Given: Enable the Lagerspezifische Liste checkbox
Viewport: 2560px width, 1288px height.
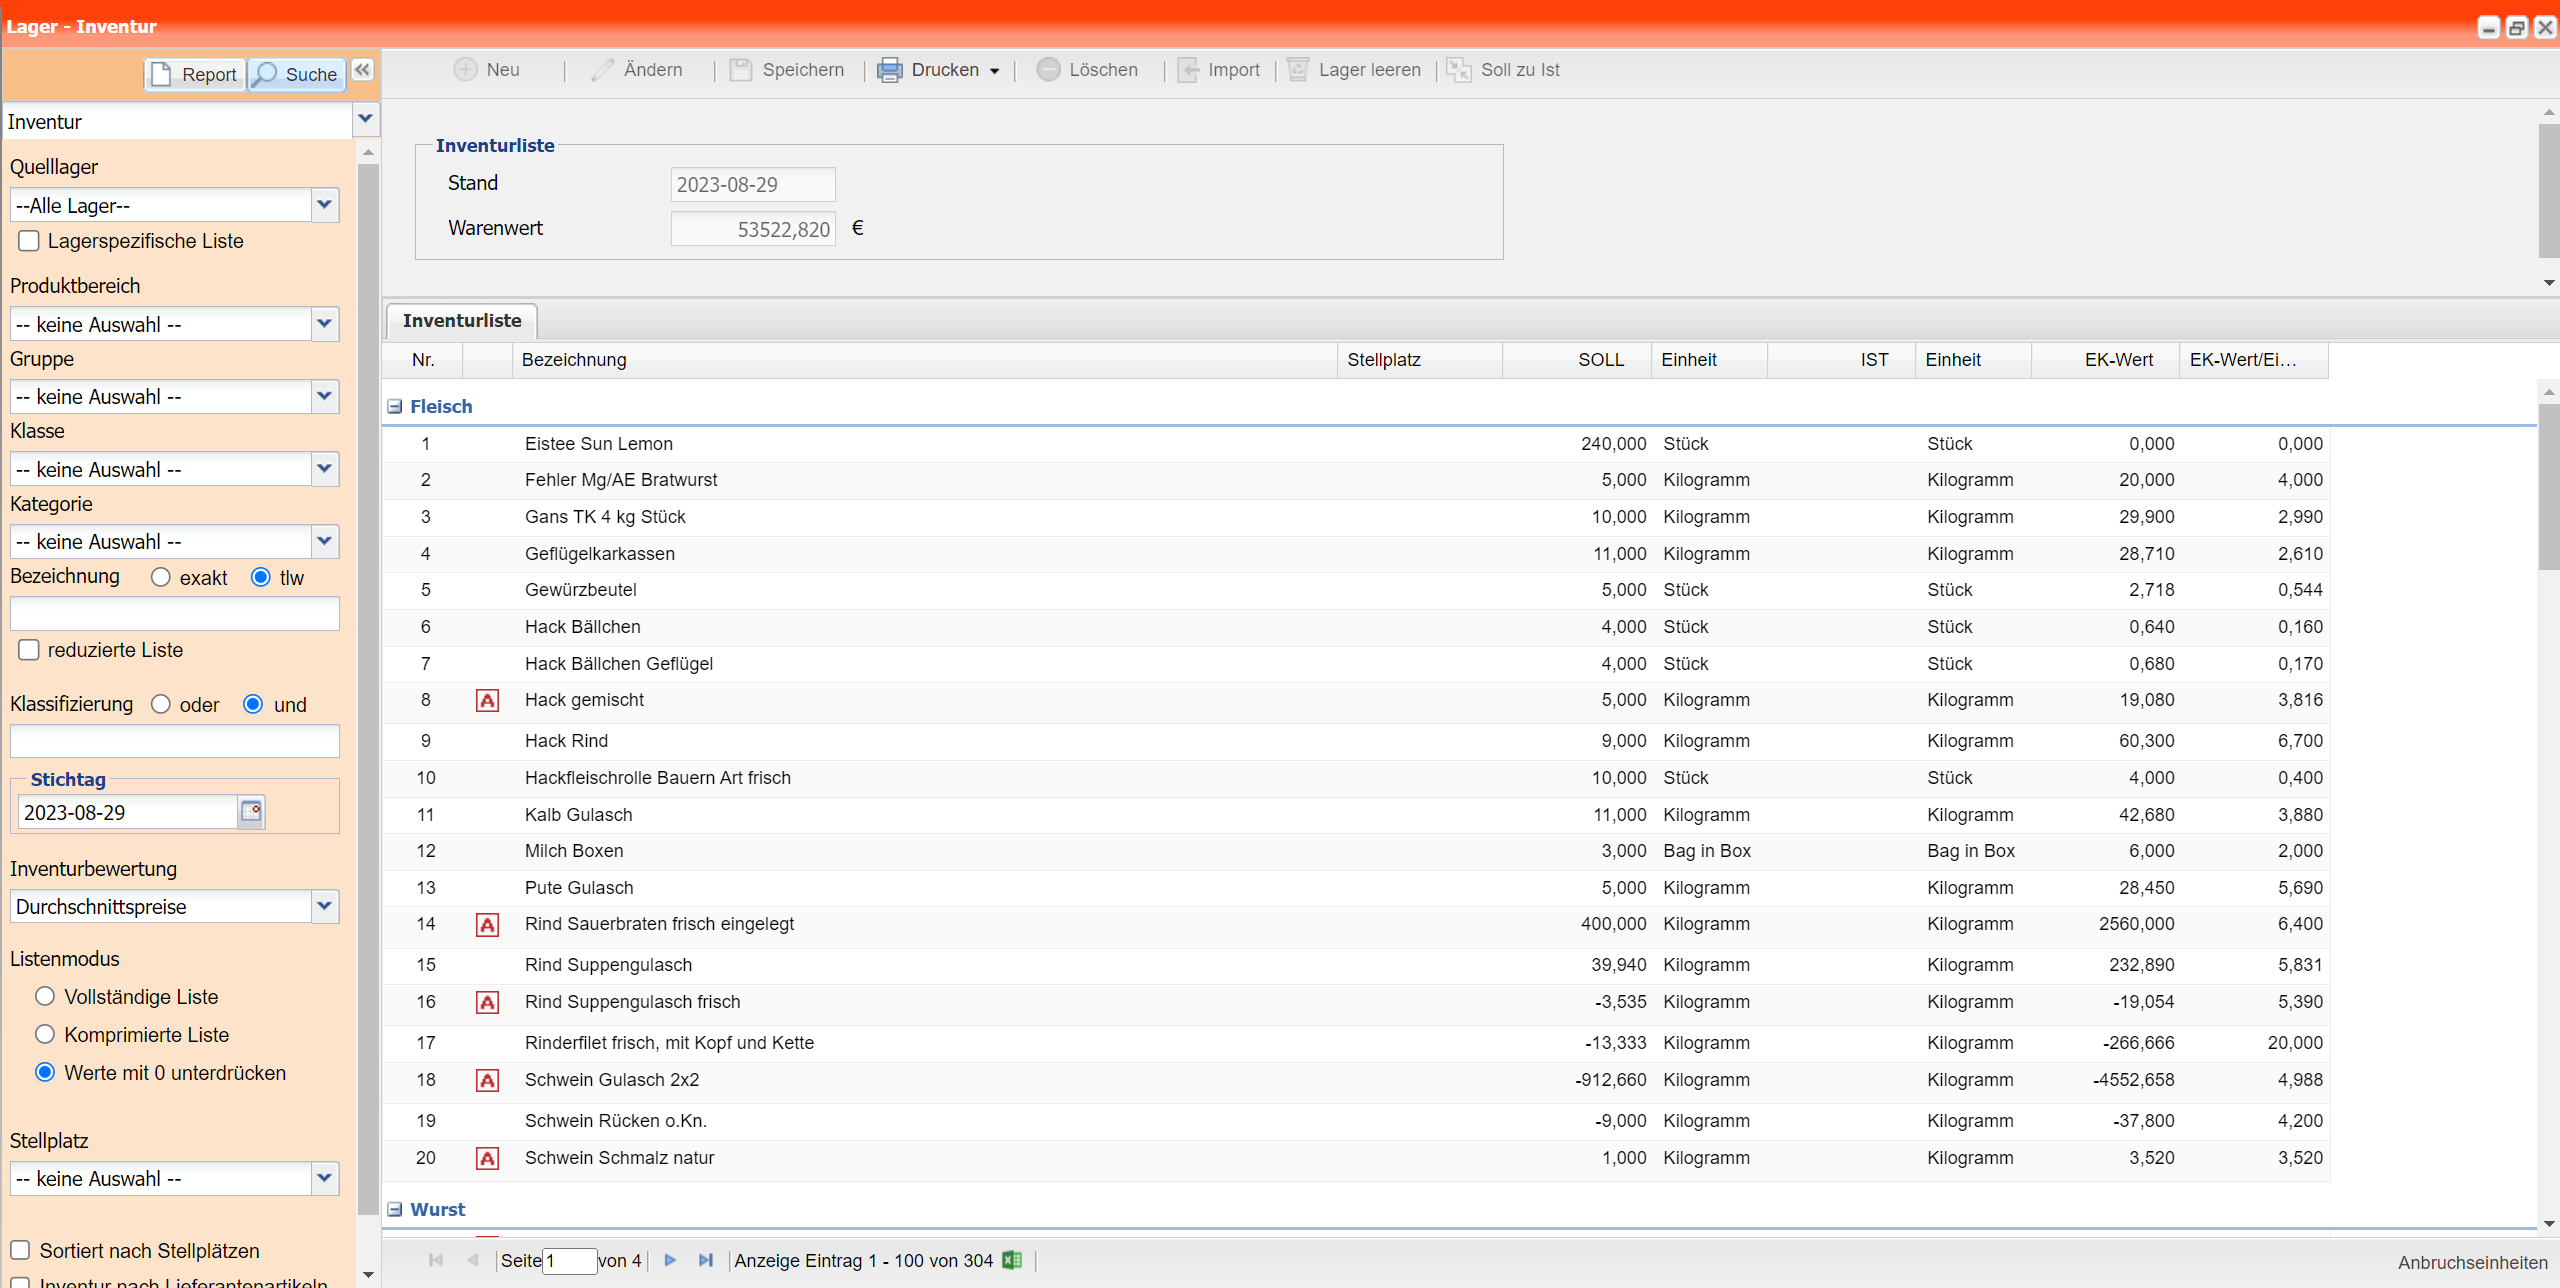Looking at the screenshot, I should tap(29, 241).
